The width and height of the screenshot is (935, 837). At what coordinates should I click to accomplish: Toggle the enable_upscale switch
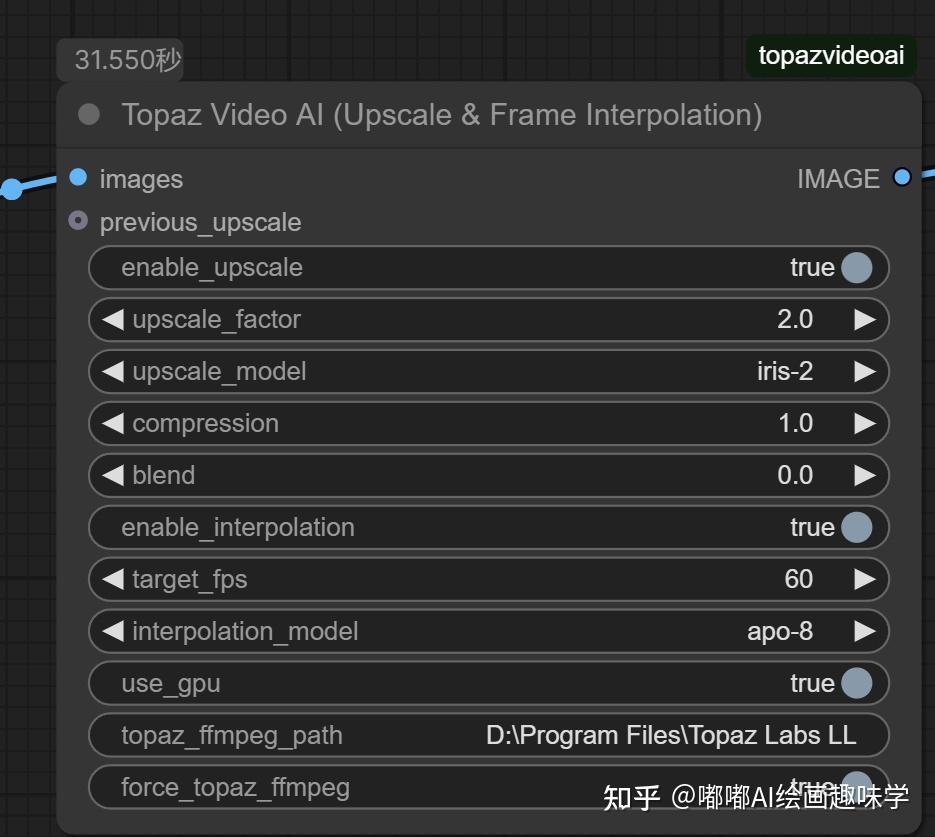(856, 267)
